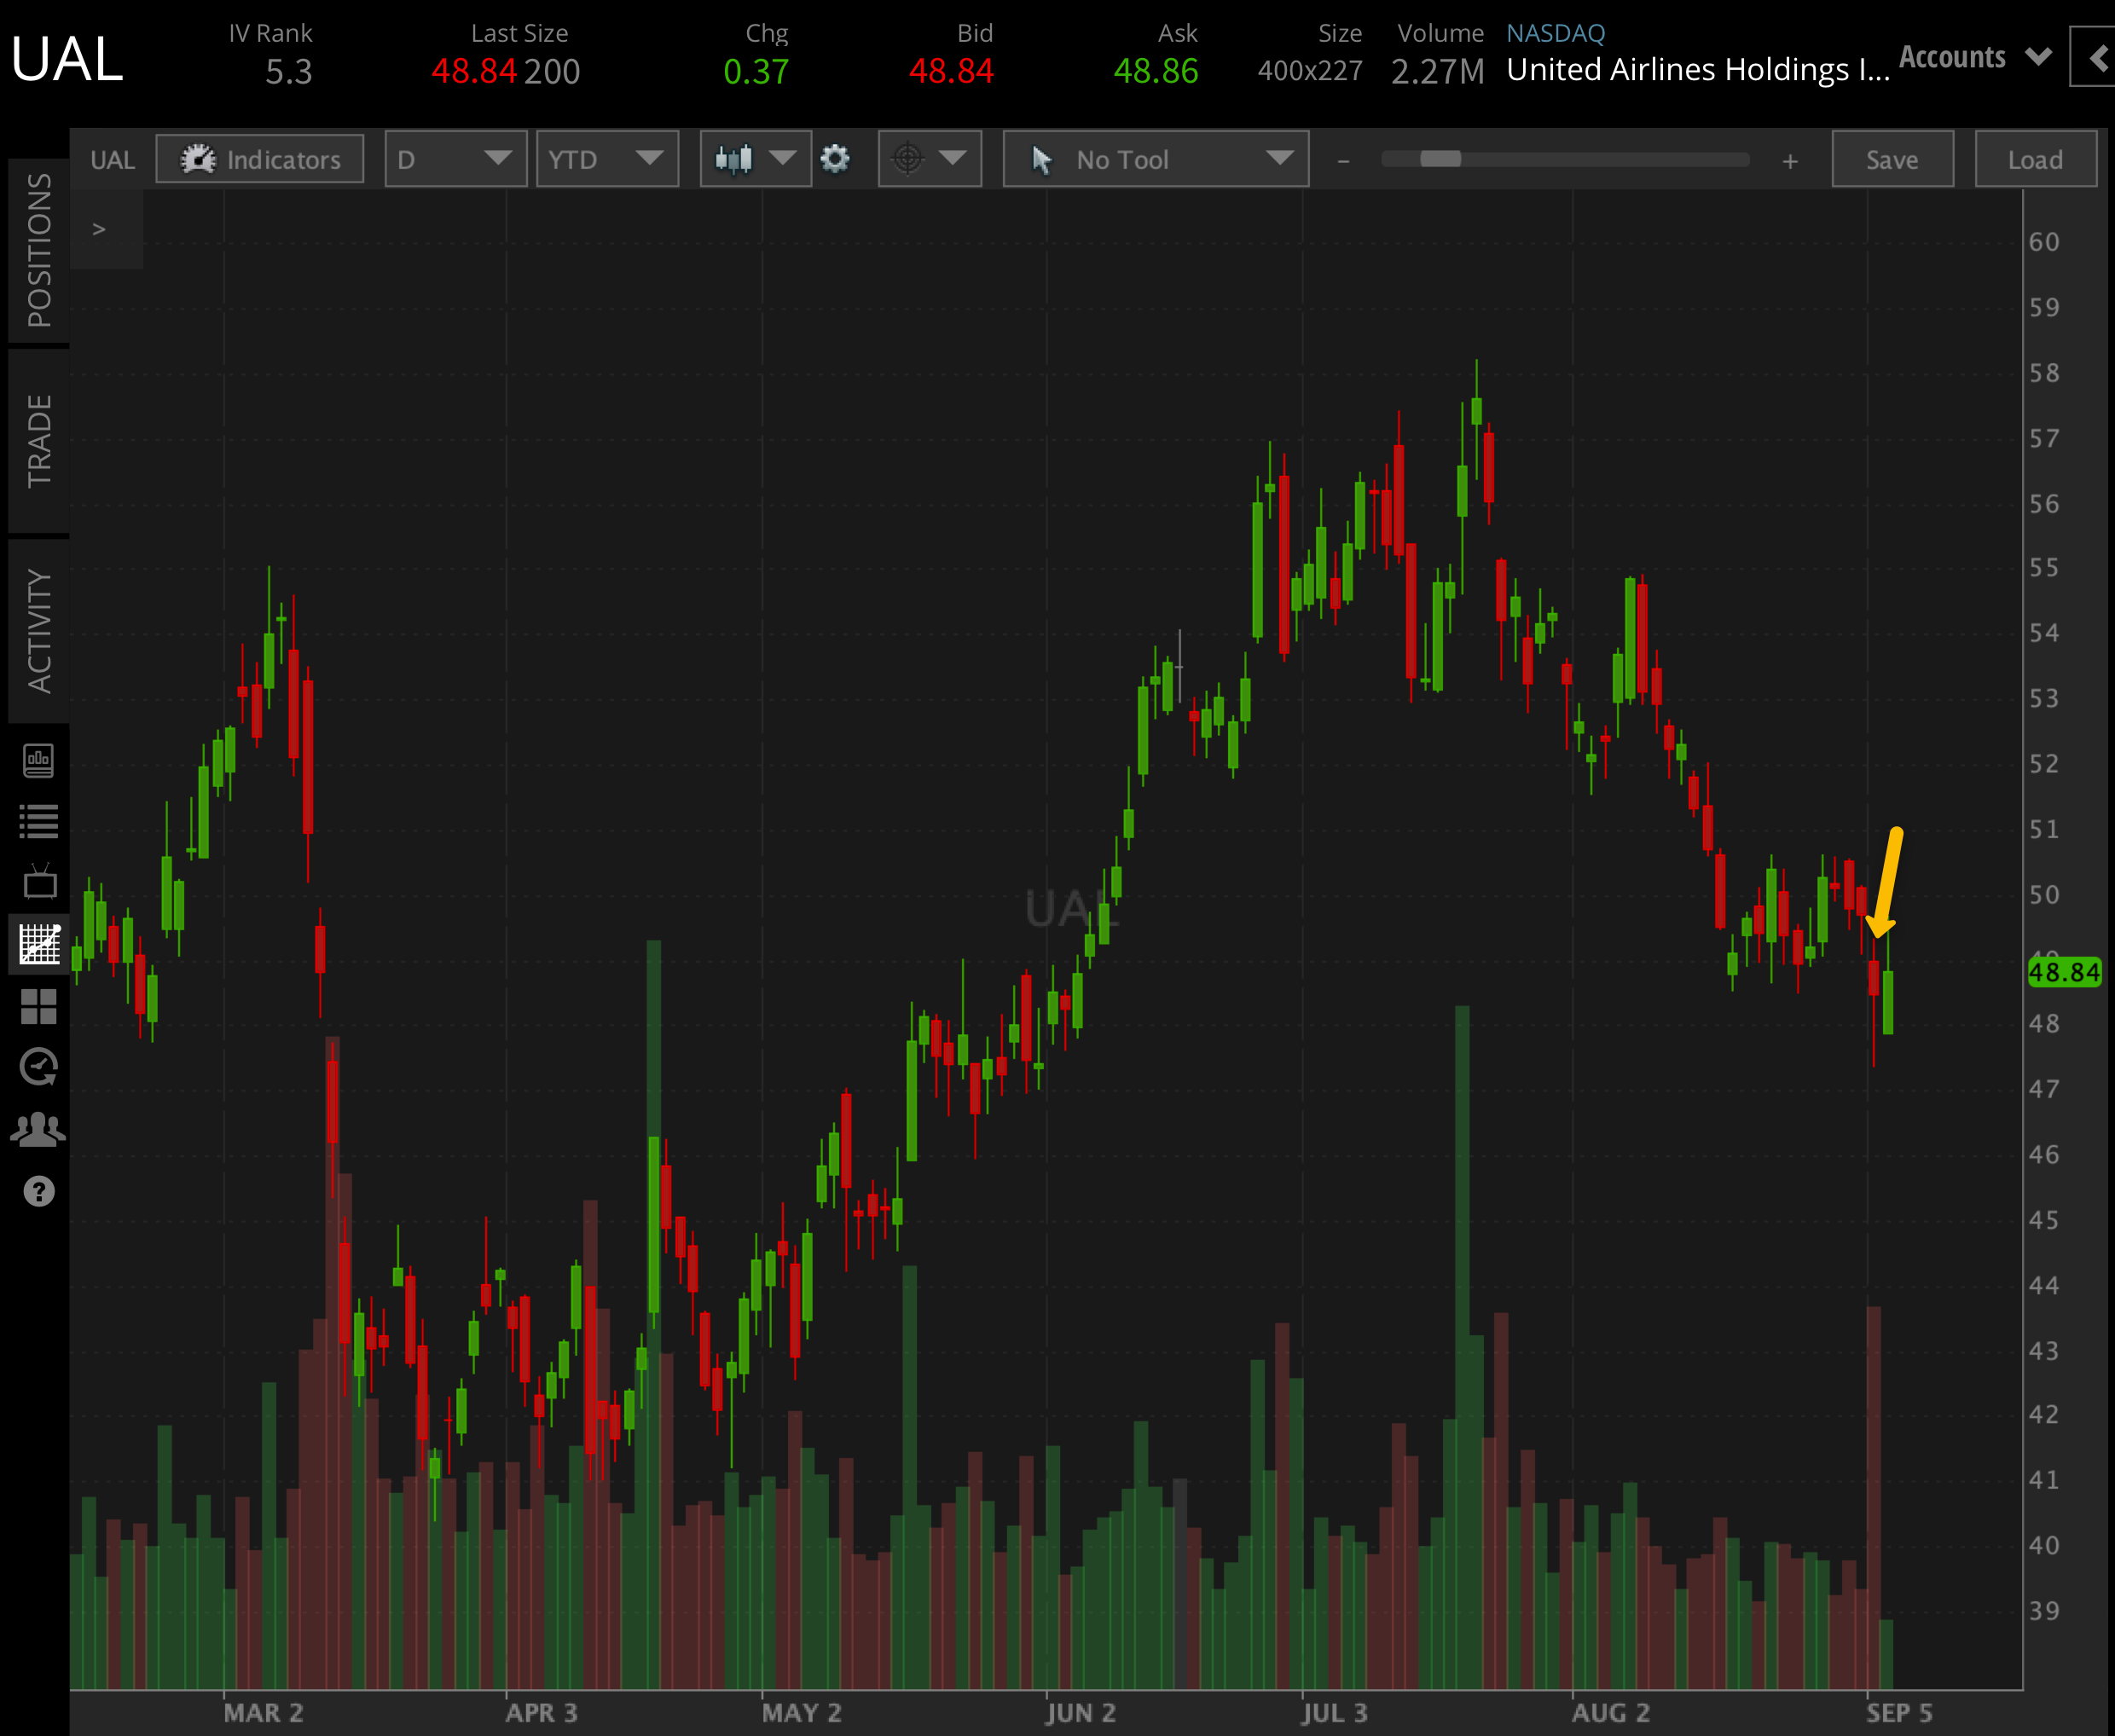The height and width of the screenshot is (1736, 2115).
Task: Open the Help question mark icon
Action: coord(38,1191)
